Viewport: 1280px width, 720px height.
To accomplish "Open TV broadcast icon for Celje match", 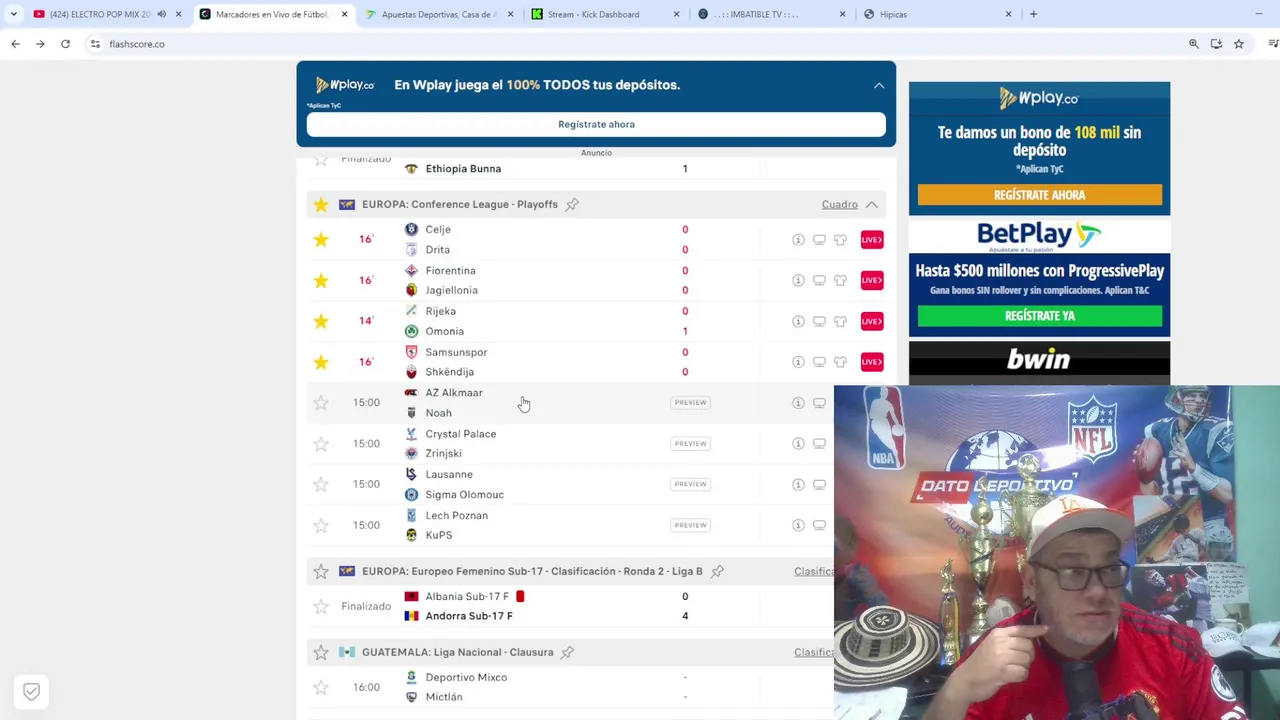I will point(819,240).
